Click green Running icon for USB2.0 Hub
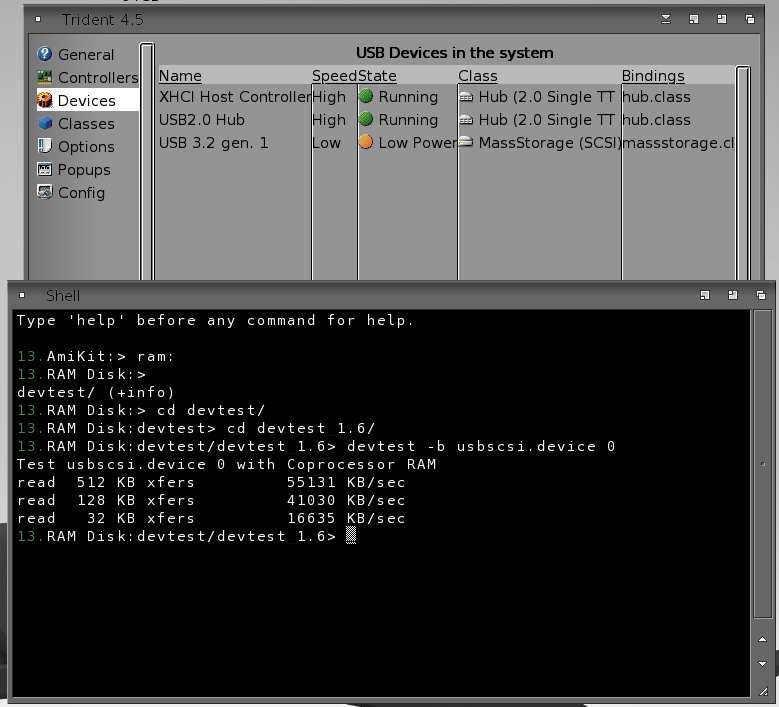 [365, 120]
